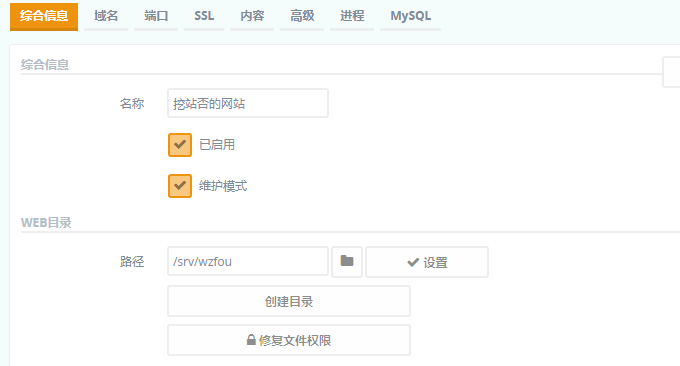Click the 修复文件权限 button

tap(289, 340)
